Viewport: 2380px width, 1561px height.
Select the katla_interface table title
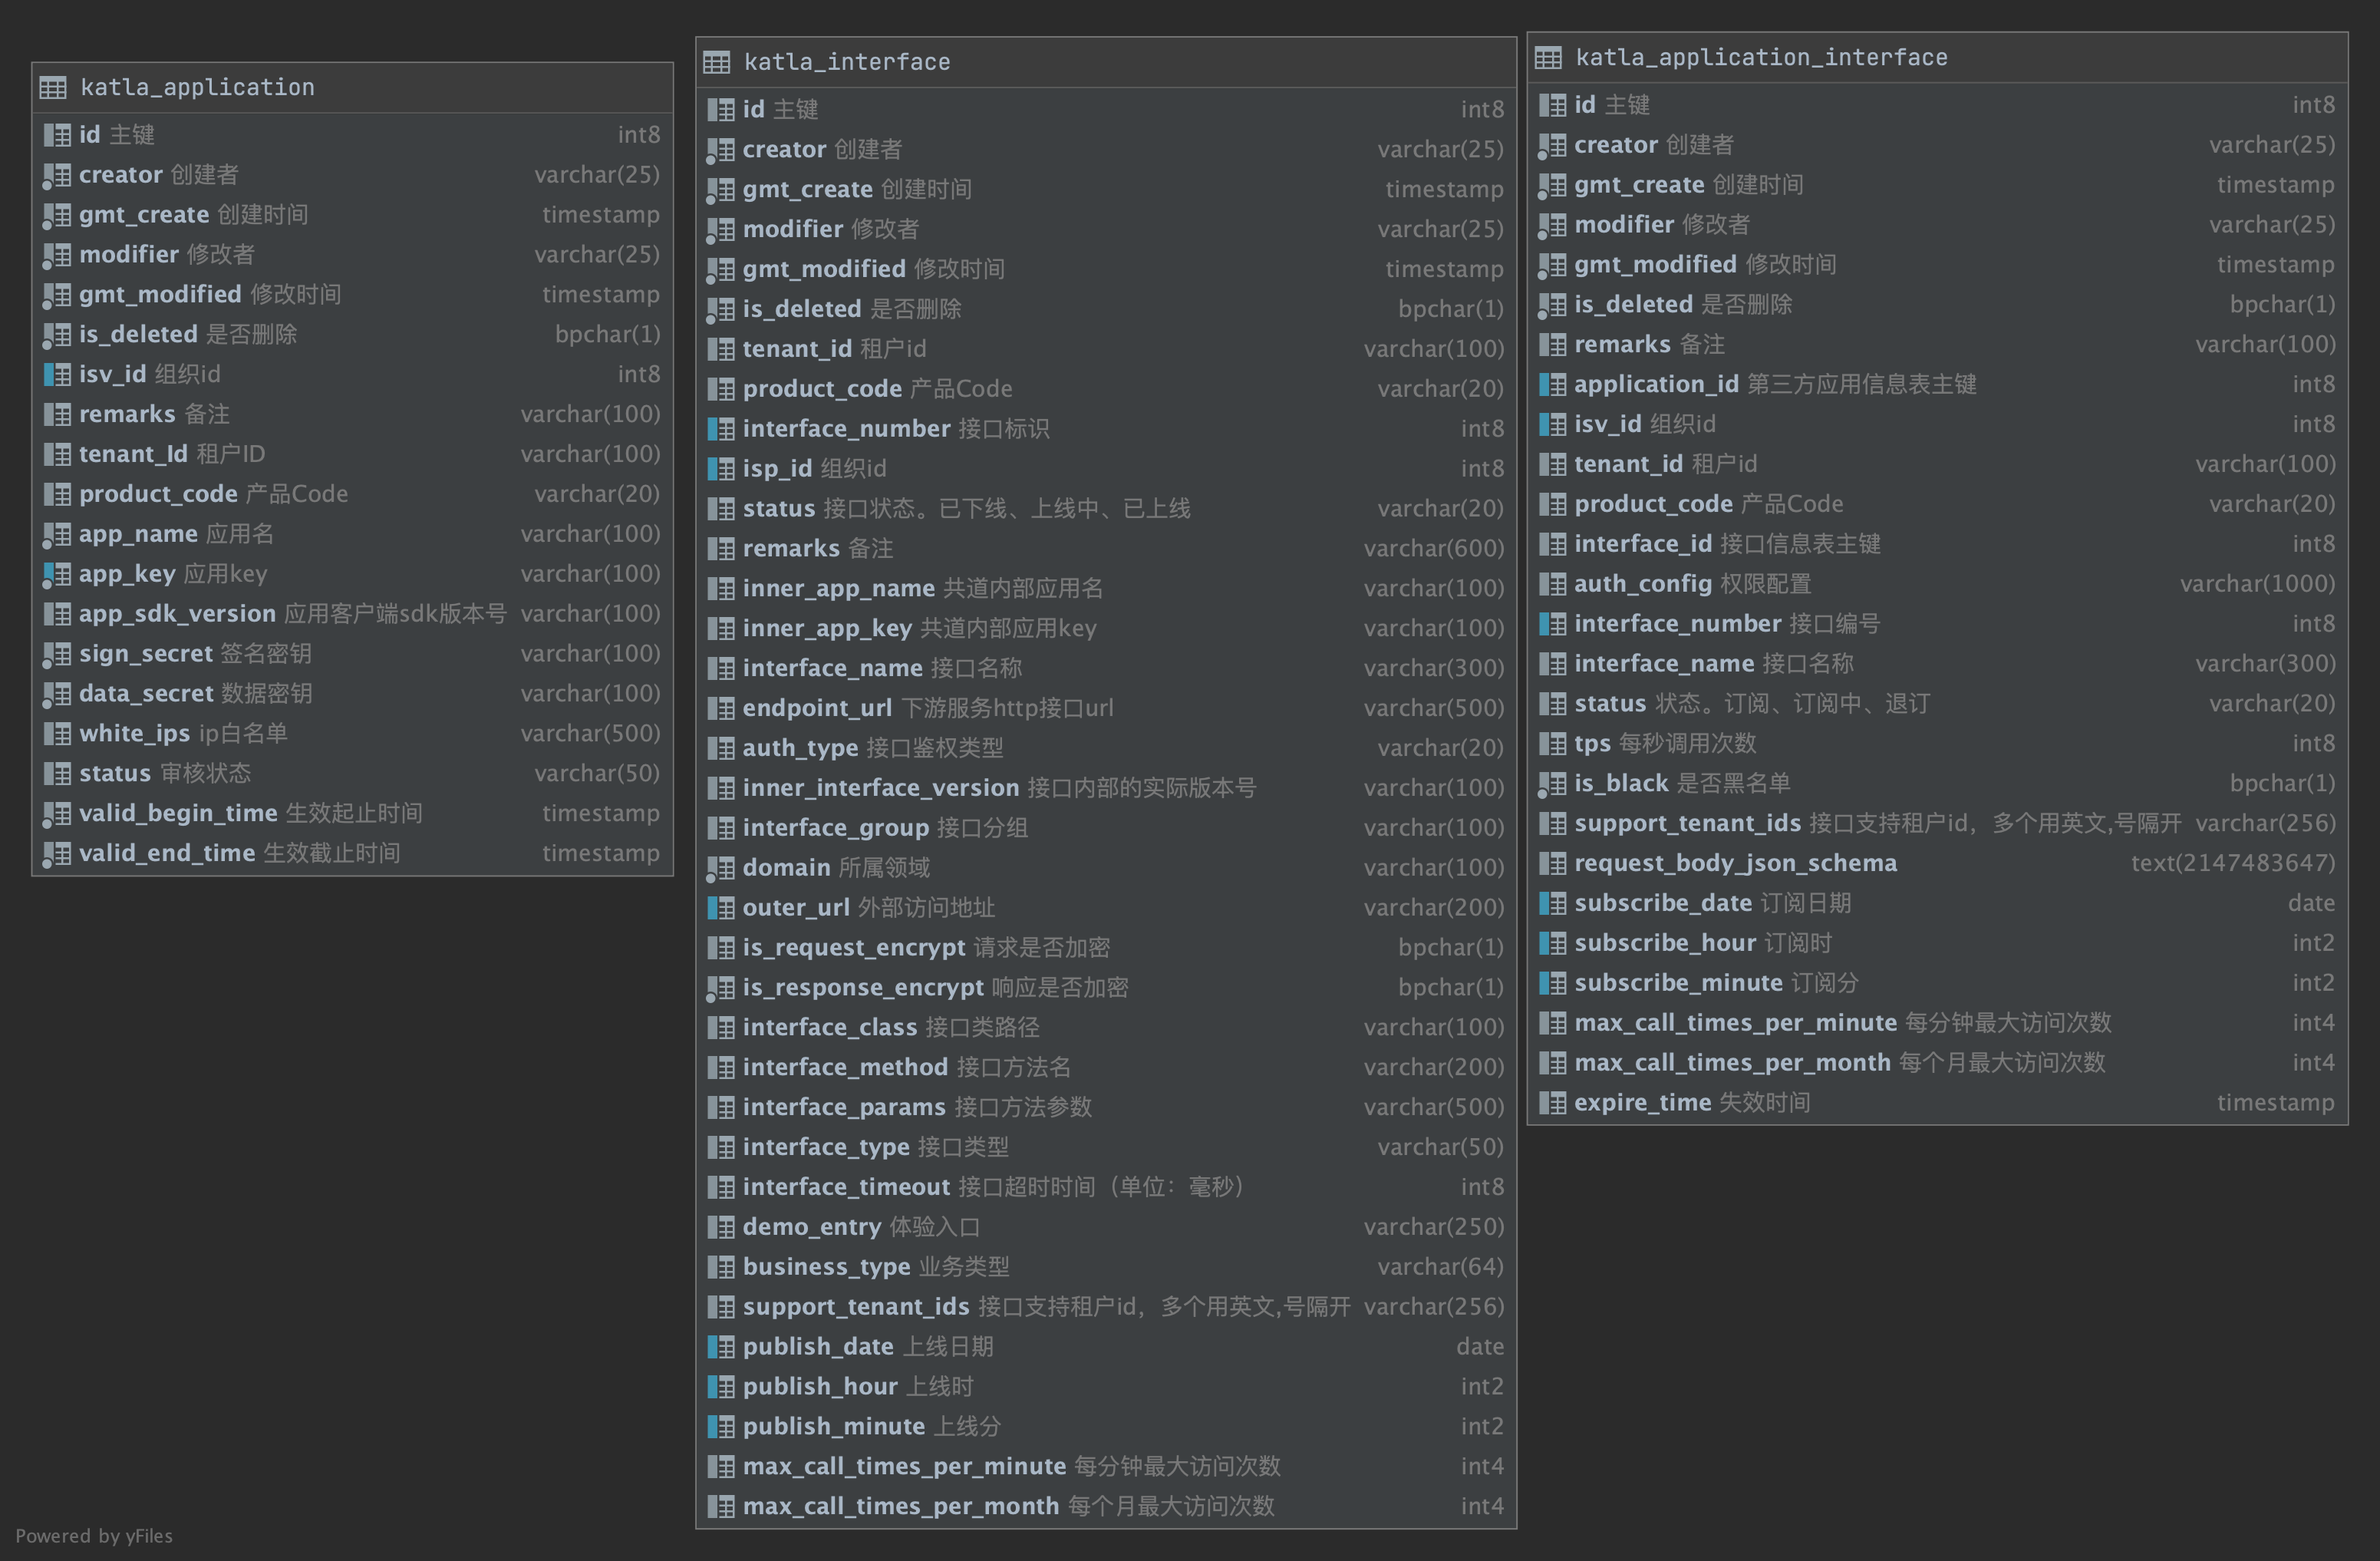tap(847, 62)
